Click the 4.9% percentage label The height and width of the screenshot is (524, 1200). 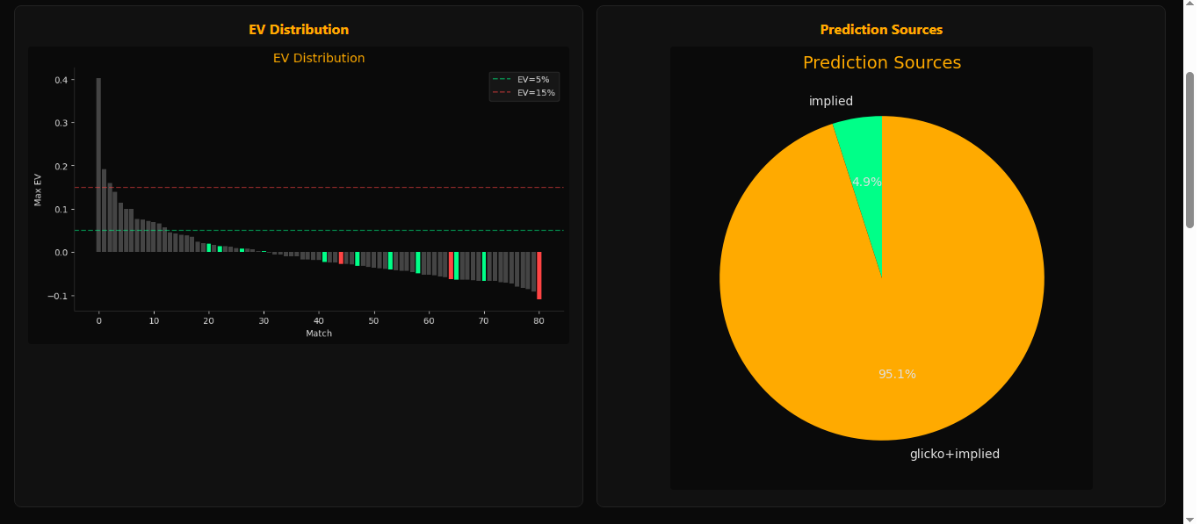pyautogui.click(x=866, y=182)
